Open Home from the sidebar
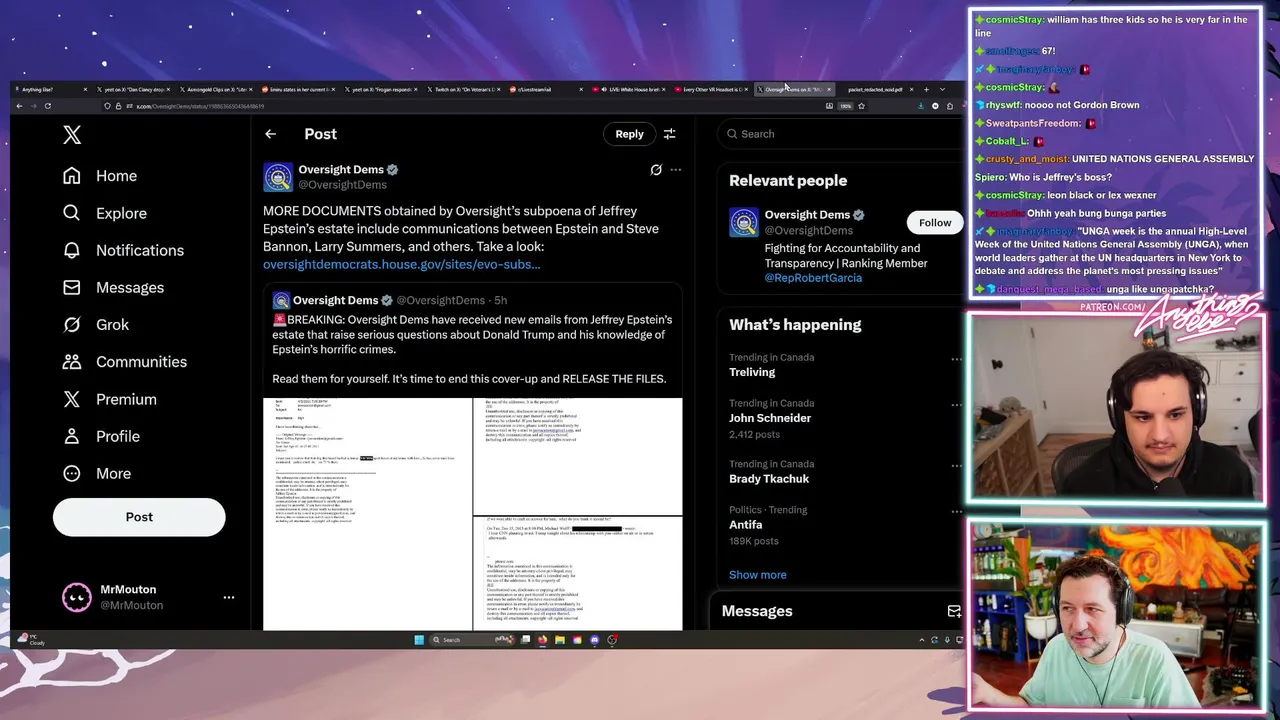Screen dimensions: 1280x720 (x=100, y=176)
